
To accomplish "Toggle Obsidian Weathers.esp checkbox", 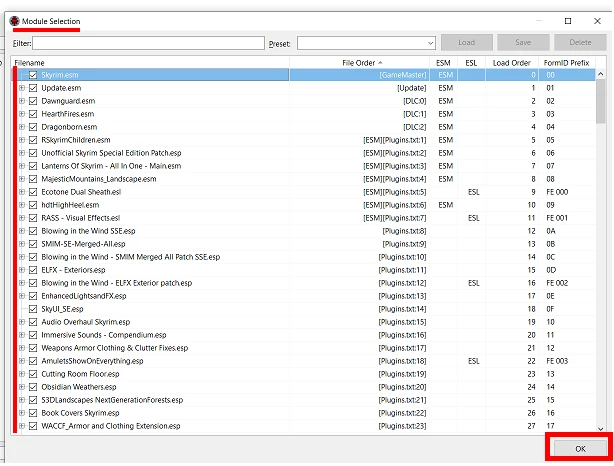I will [33, 387].
